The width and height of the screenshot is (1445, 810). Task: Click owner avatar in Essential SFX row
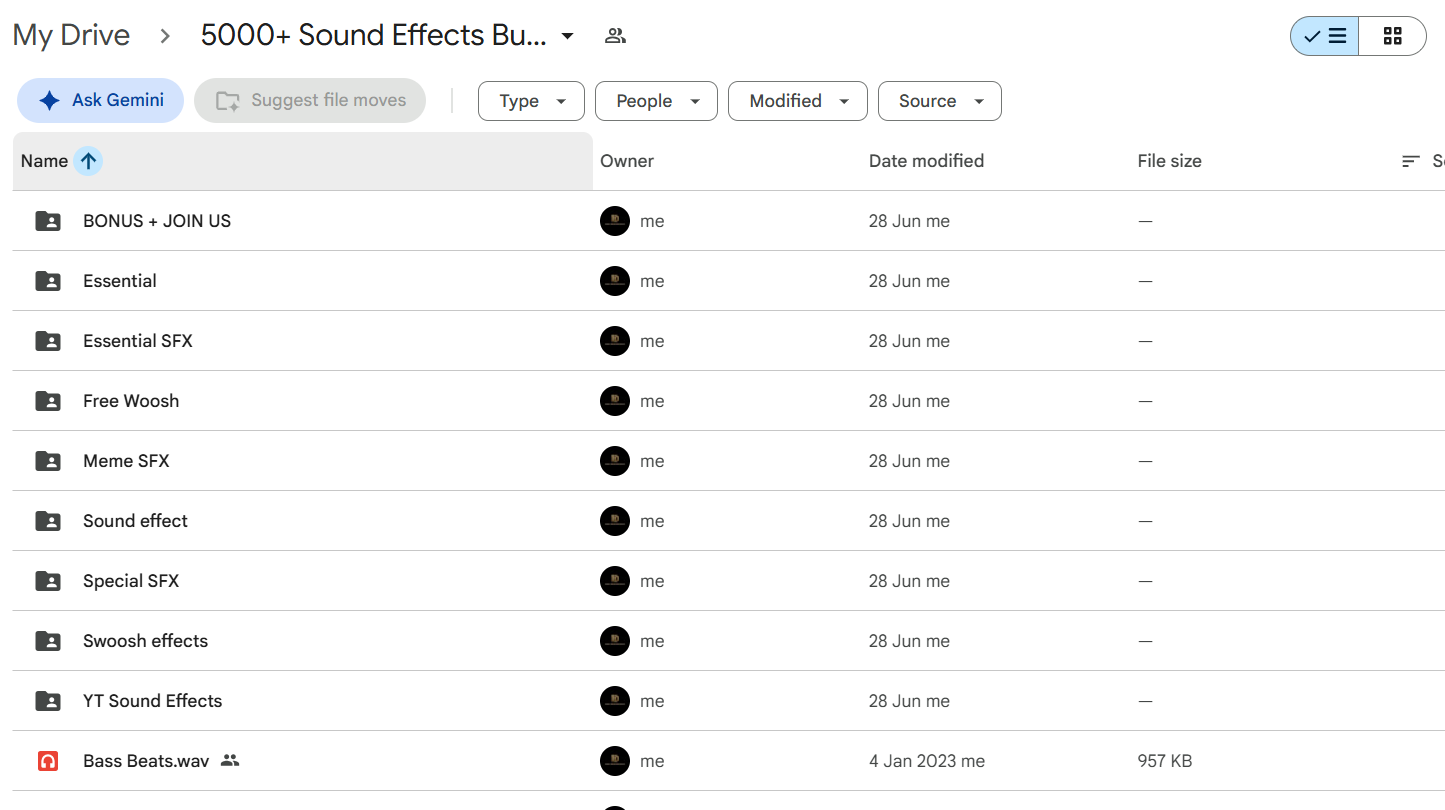point(615,341)
